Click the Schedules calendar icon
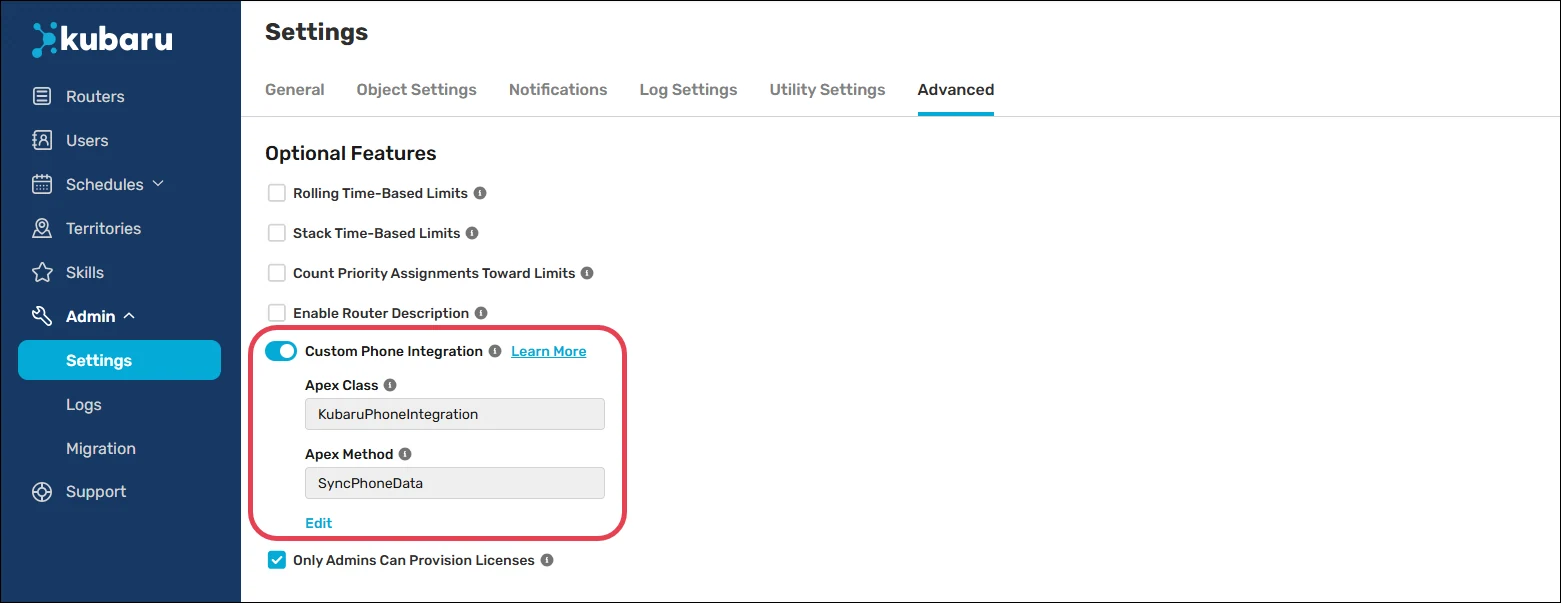 pyautogui.click(x=42, y=185)
